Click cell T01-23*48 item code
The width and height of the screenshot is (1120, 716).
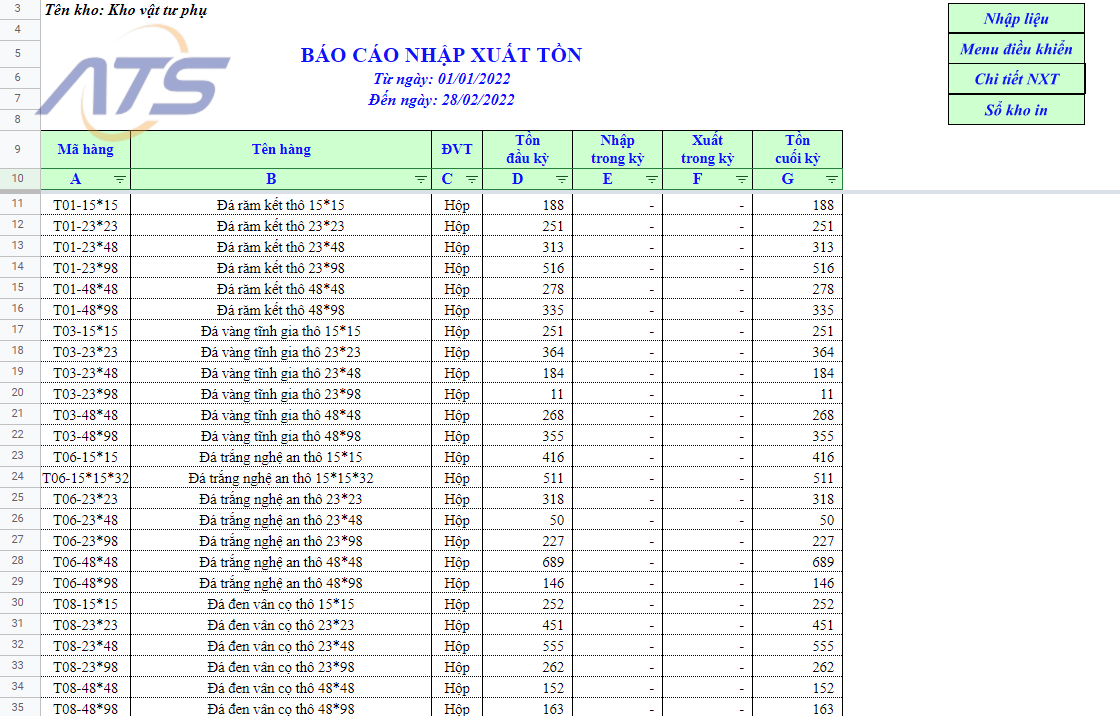coord(86,247)
